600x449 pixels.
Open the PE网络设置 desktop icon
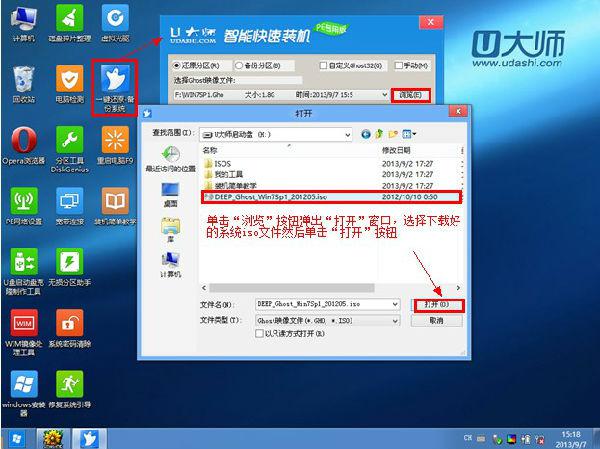tap(24, 206)
